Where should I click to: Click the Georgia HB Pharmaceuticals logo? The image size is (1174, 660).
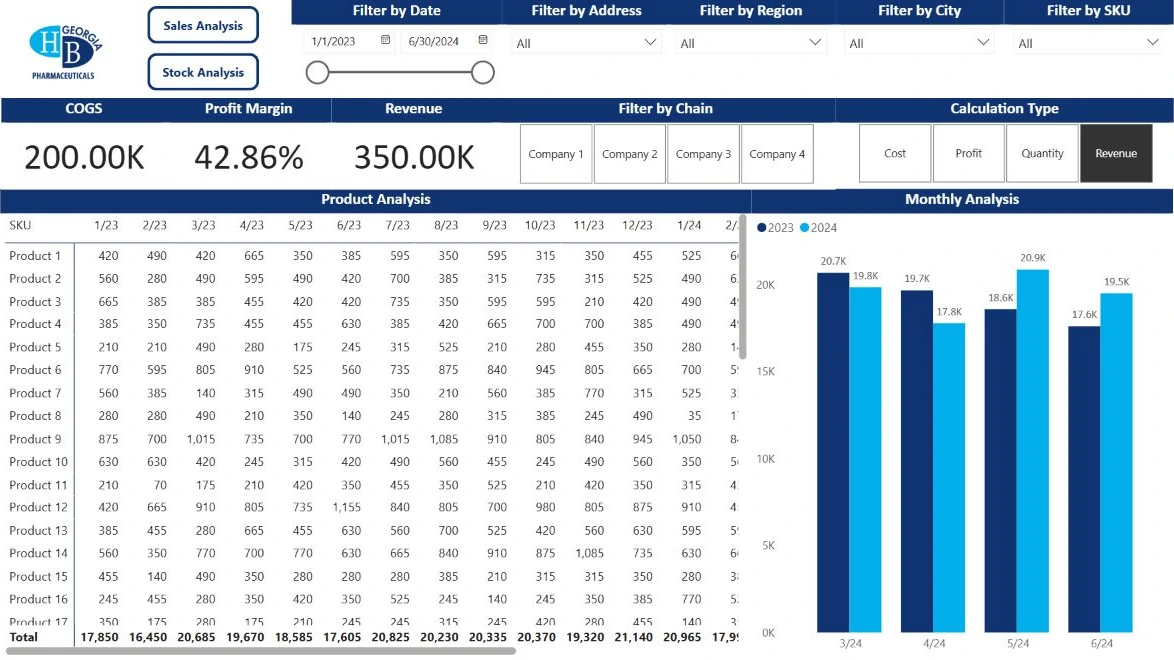(x=65, y=52)
